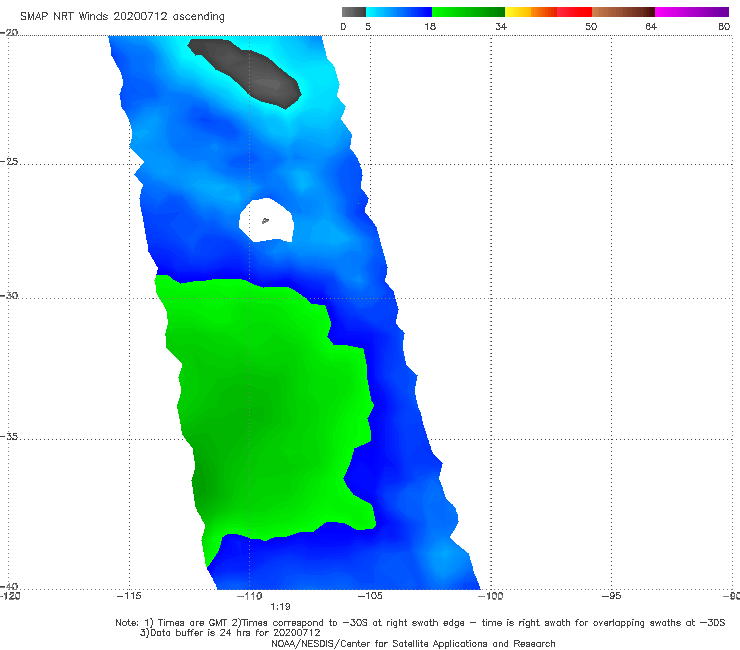Click the brown 50-64 segment of the color bar
Image resolution: width=740 pixels, height=650 pixels.
point(623,12)
